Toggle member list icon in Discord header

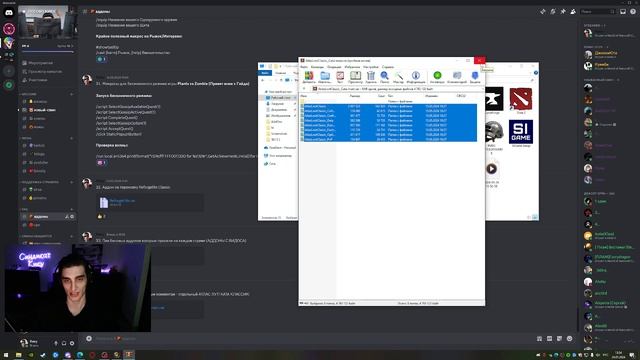point(573,11)
